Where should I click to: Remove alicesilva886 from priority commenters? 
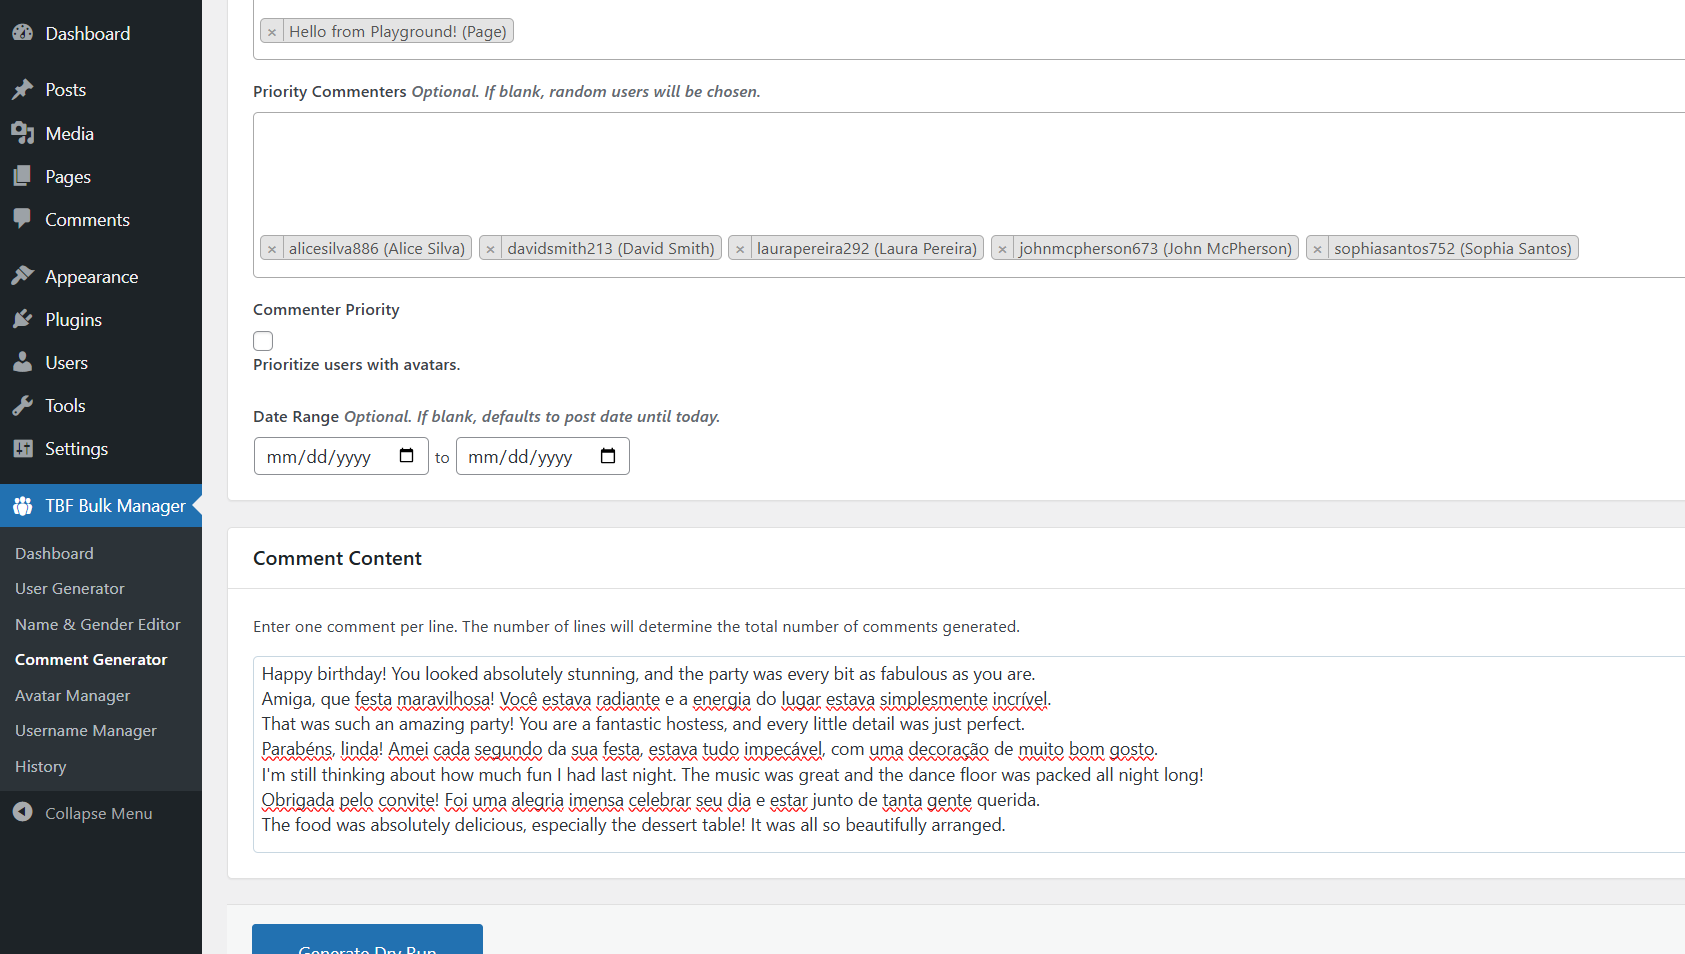click(x=272, y=249)
